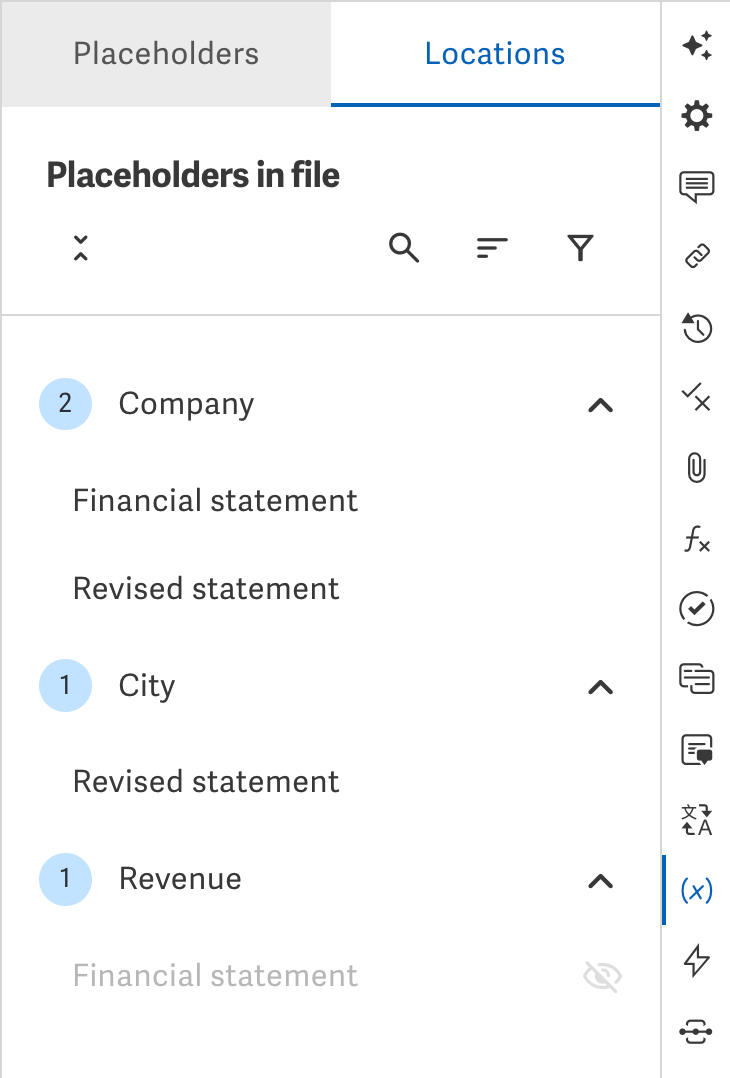Switch to the Placeholders tab
The image size is (730, 1078).
165,54
